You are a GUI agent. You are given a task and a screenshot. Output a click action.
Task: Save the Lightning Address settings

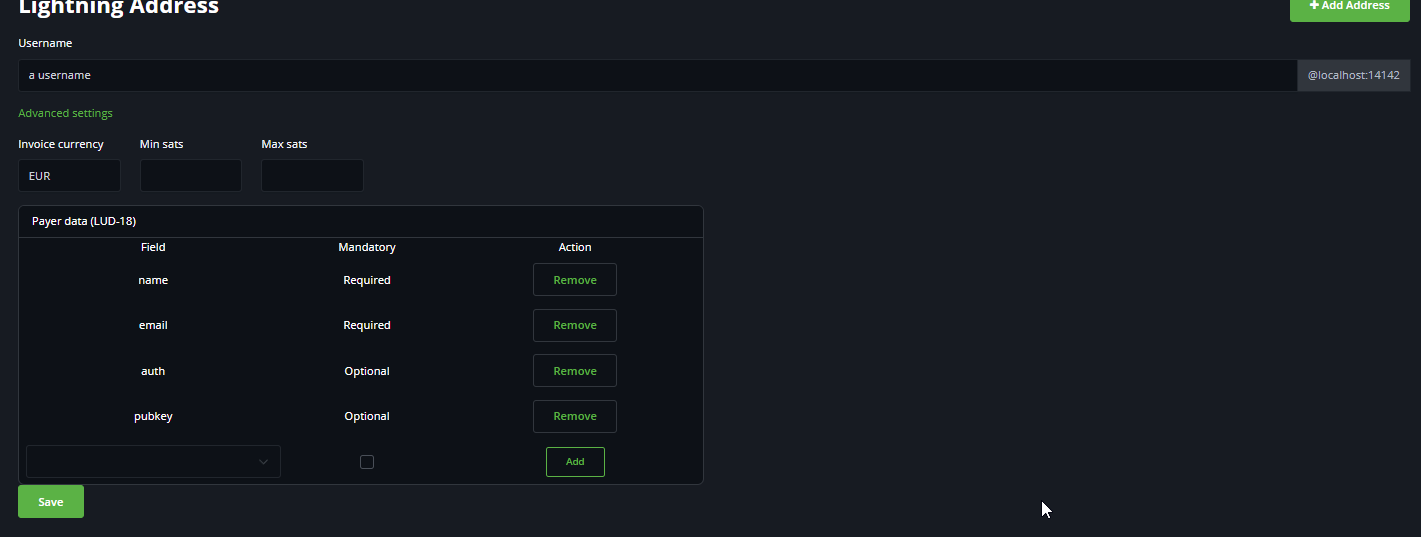(51, 502)
